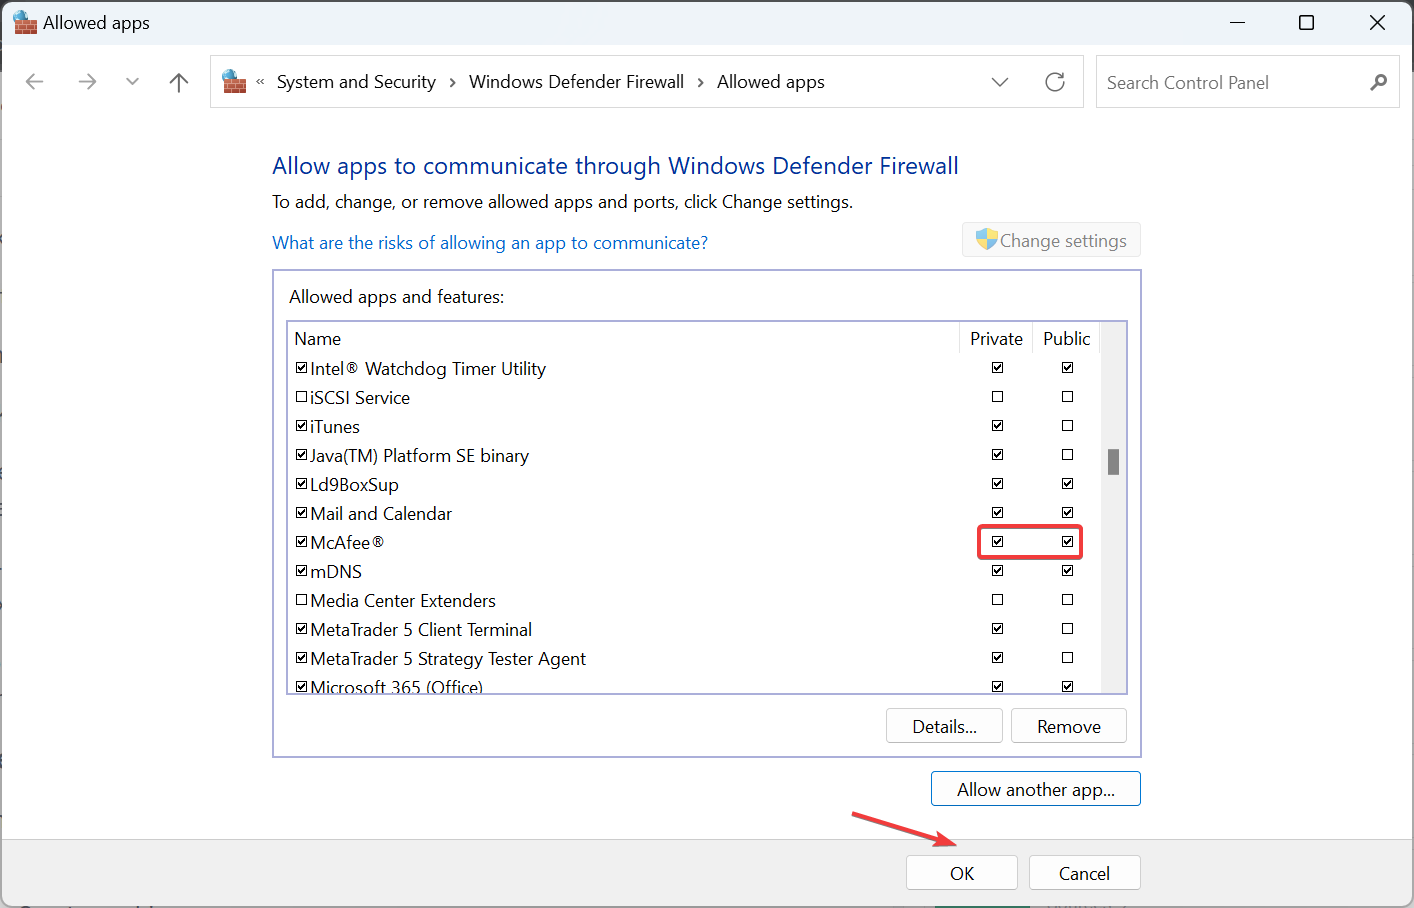Open recent locations dropdown
This screenshot has width=1414, height=908.
[x=132, y=82]
